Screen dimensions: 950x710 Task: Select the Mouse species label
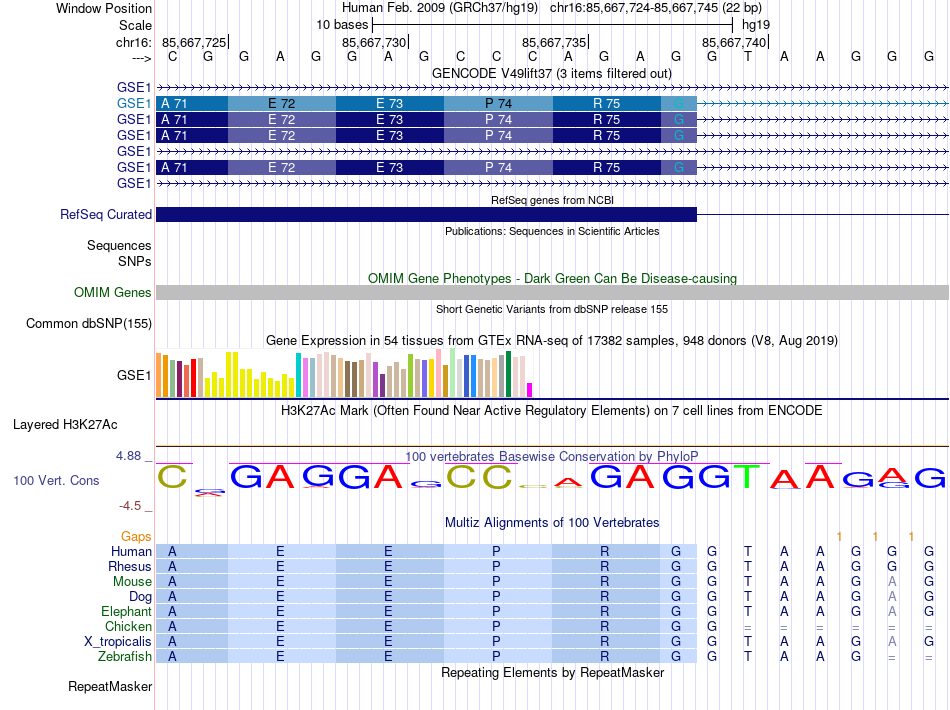click(x=132, y=582)
